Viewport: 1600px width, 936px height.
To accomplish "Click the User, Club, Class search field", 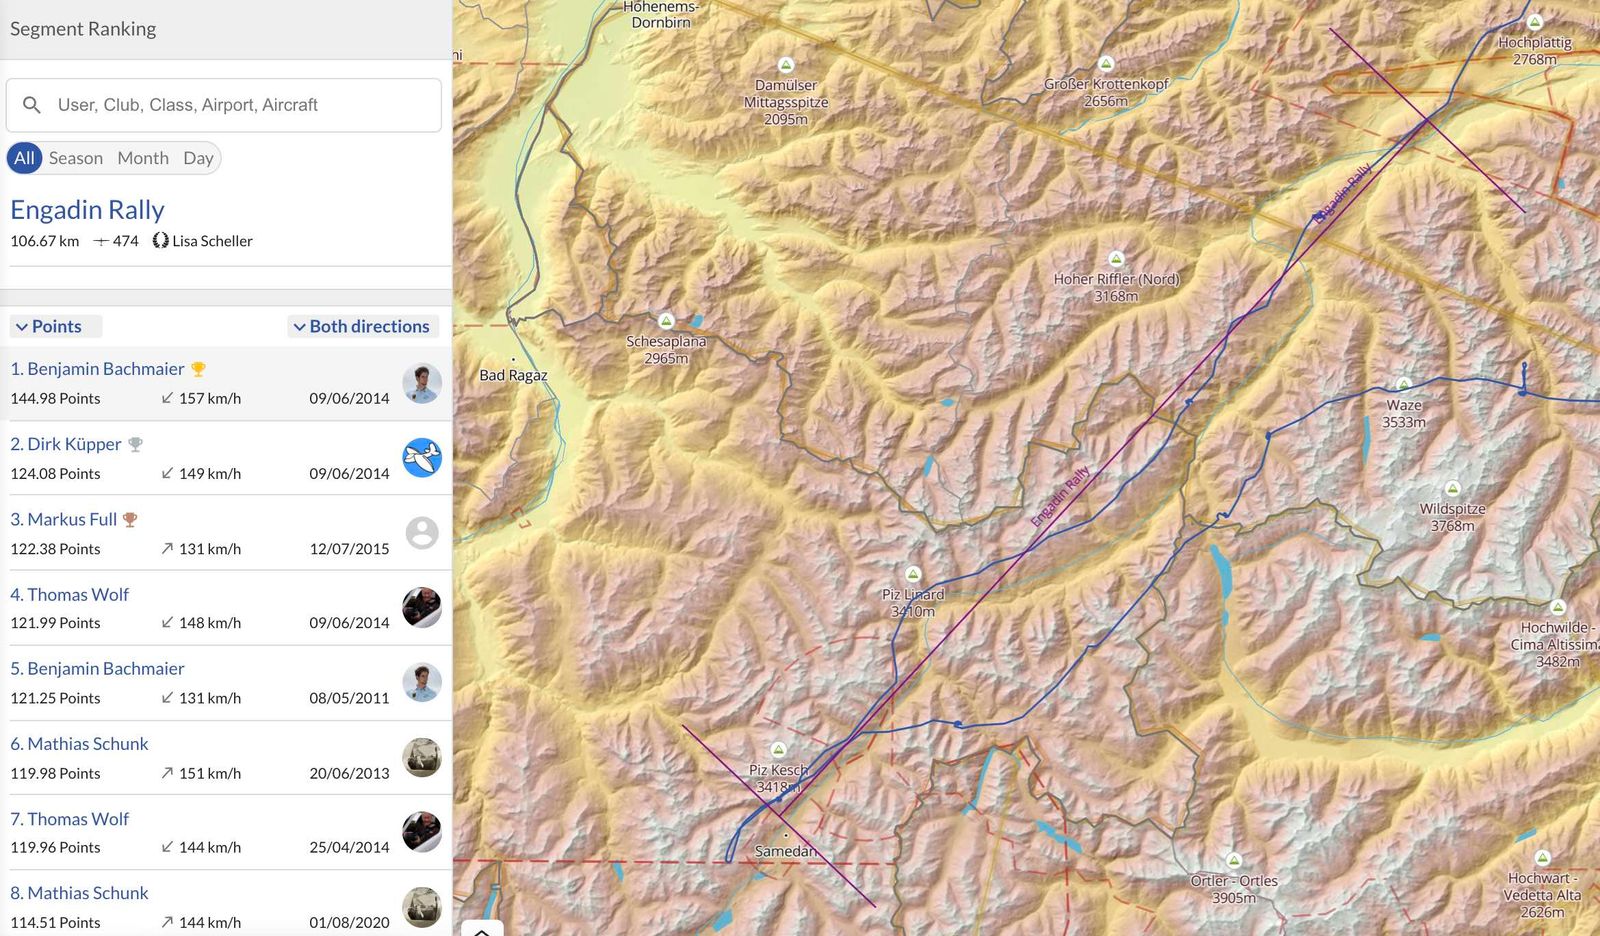I will tap(240, 105).
